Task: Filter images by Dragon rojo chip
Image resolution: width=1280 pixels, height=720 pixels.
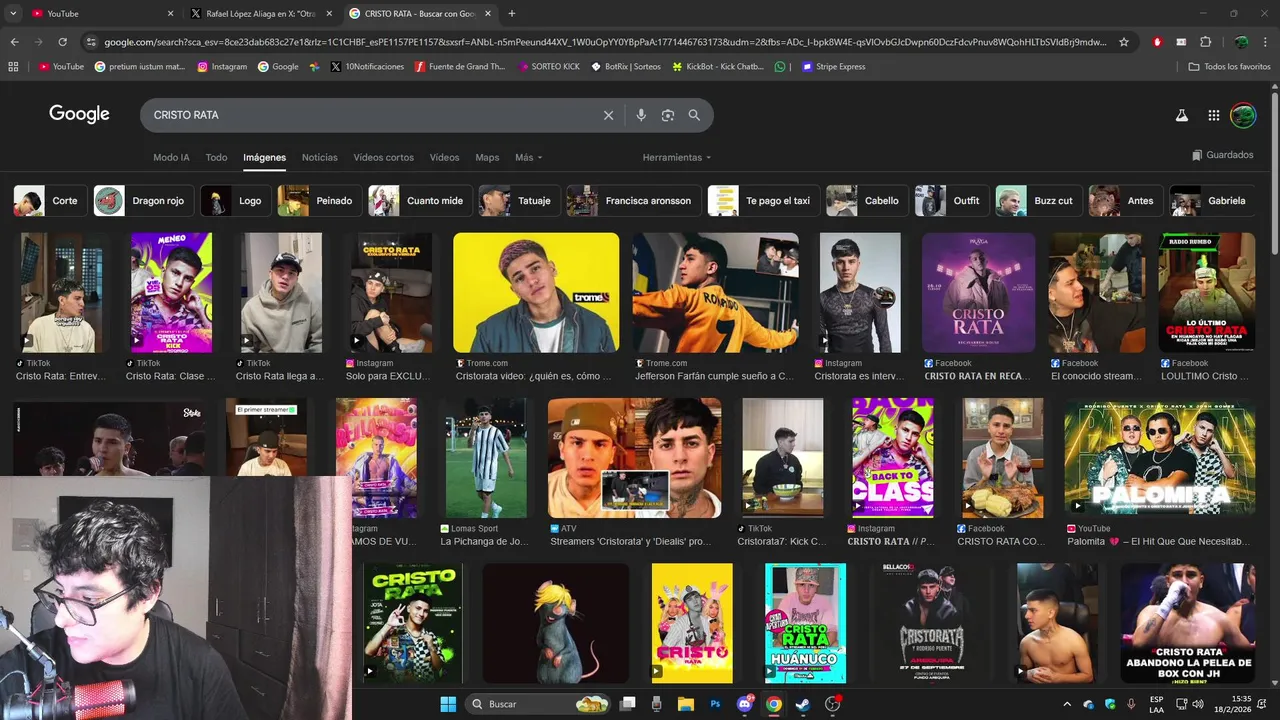Action: click(143, 201)
